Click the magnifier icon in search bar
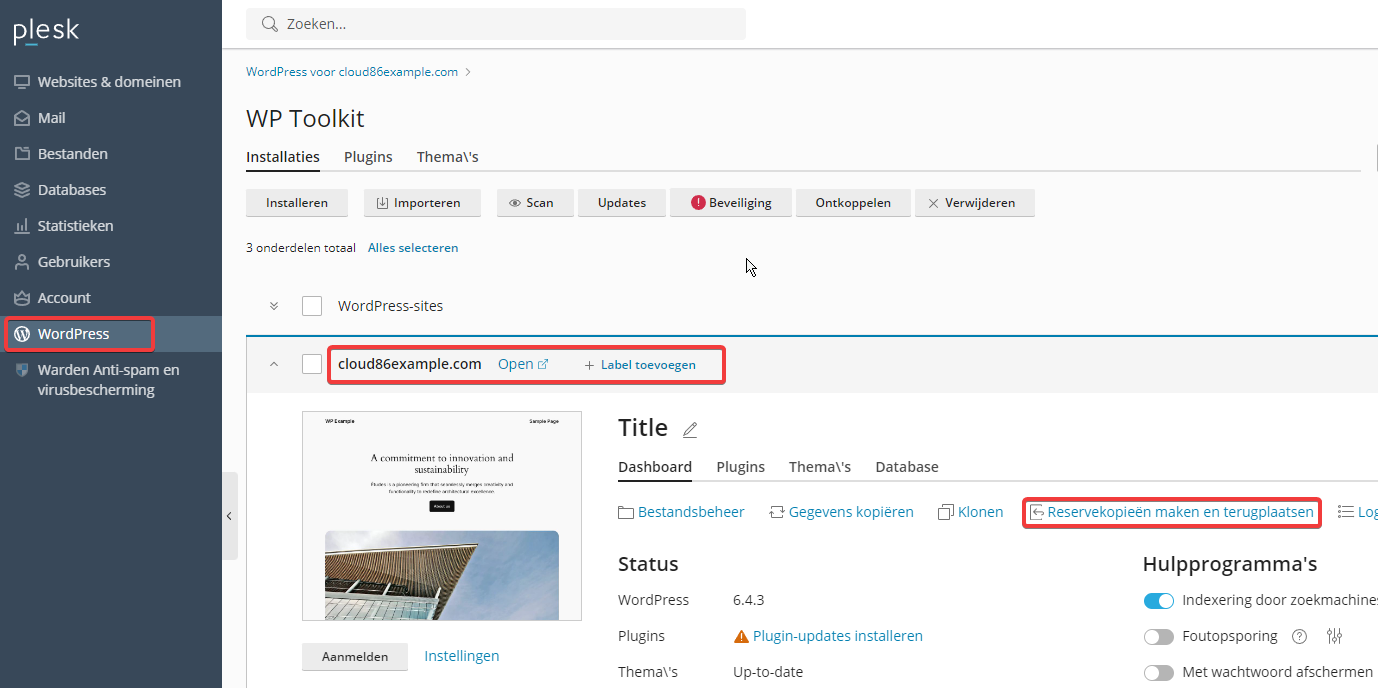Image resolution: width=1378 pixels, height=688 pixels. 269,24
